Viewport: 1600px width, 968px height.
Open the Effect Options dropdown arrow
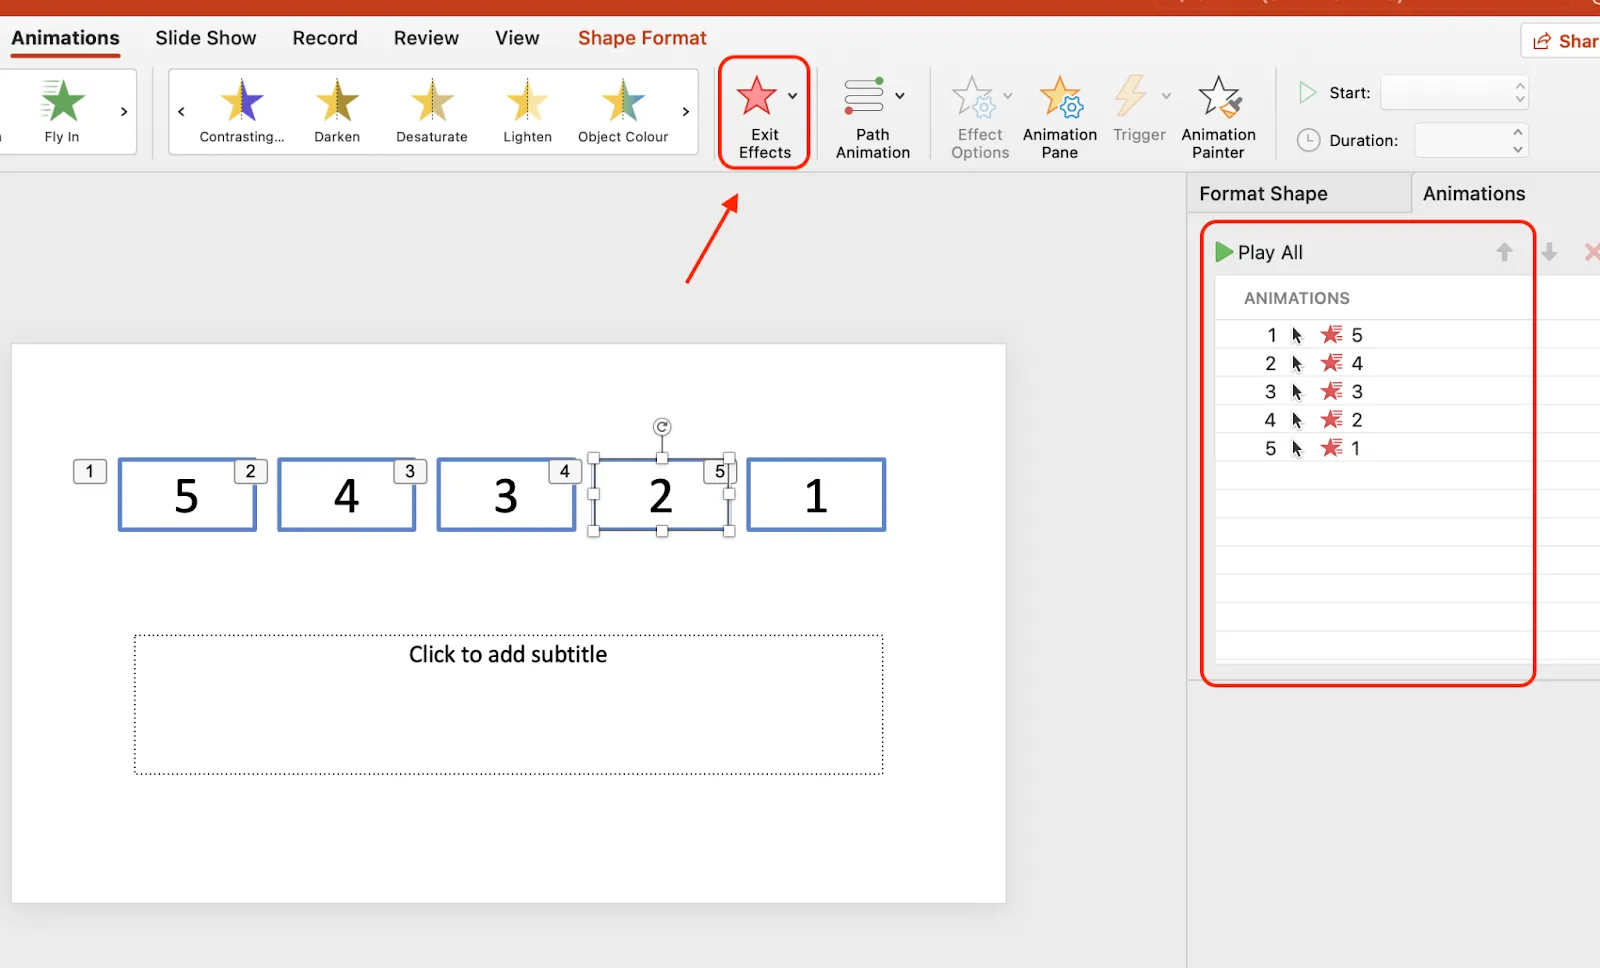(1008, 96)
